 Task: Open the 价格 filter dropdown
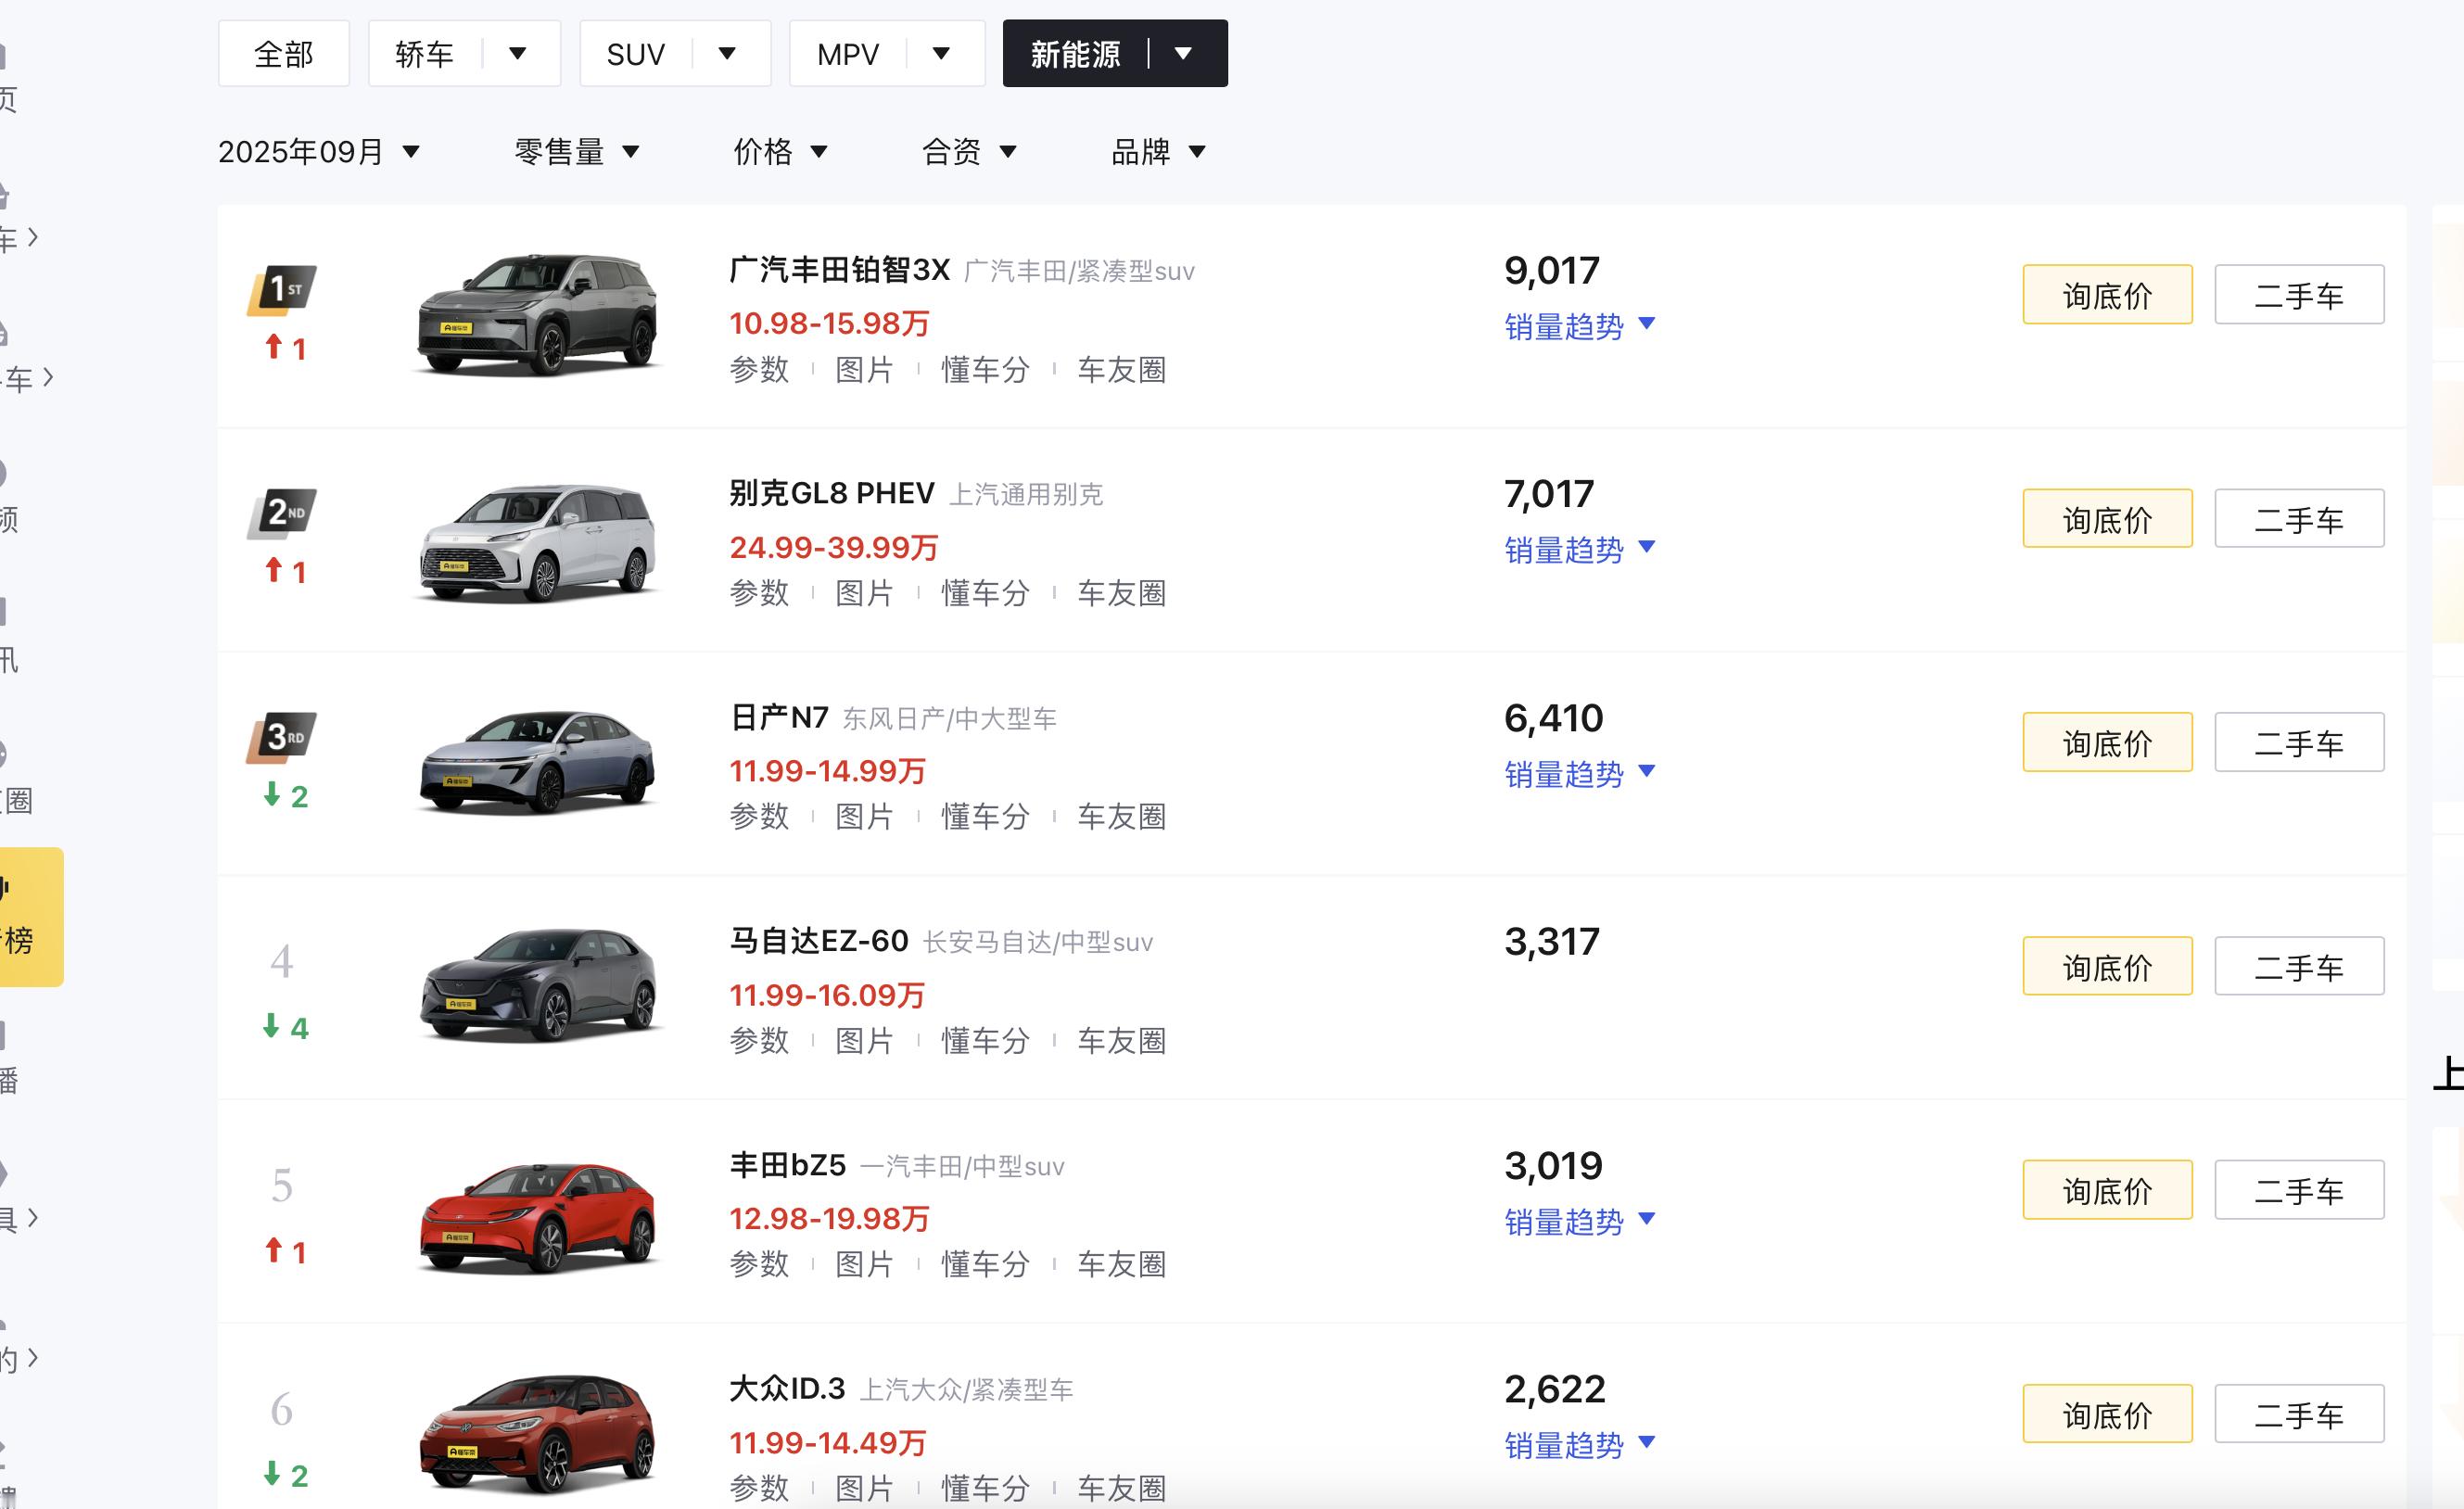[x=780, y=152]
